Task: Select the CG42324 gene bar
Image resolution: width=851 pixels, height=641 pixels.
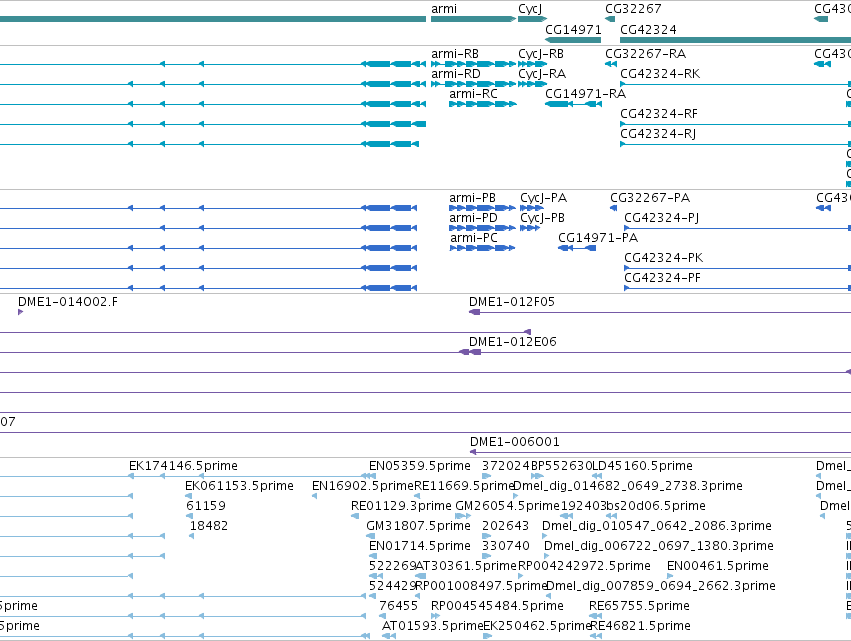Action: [x=735, y=40]
